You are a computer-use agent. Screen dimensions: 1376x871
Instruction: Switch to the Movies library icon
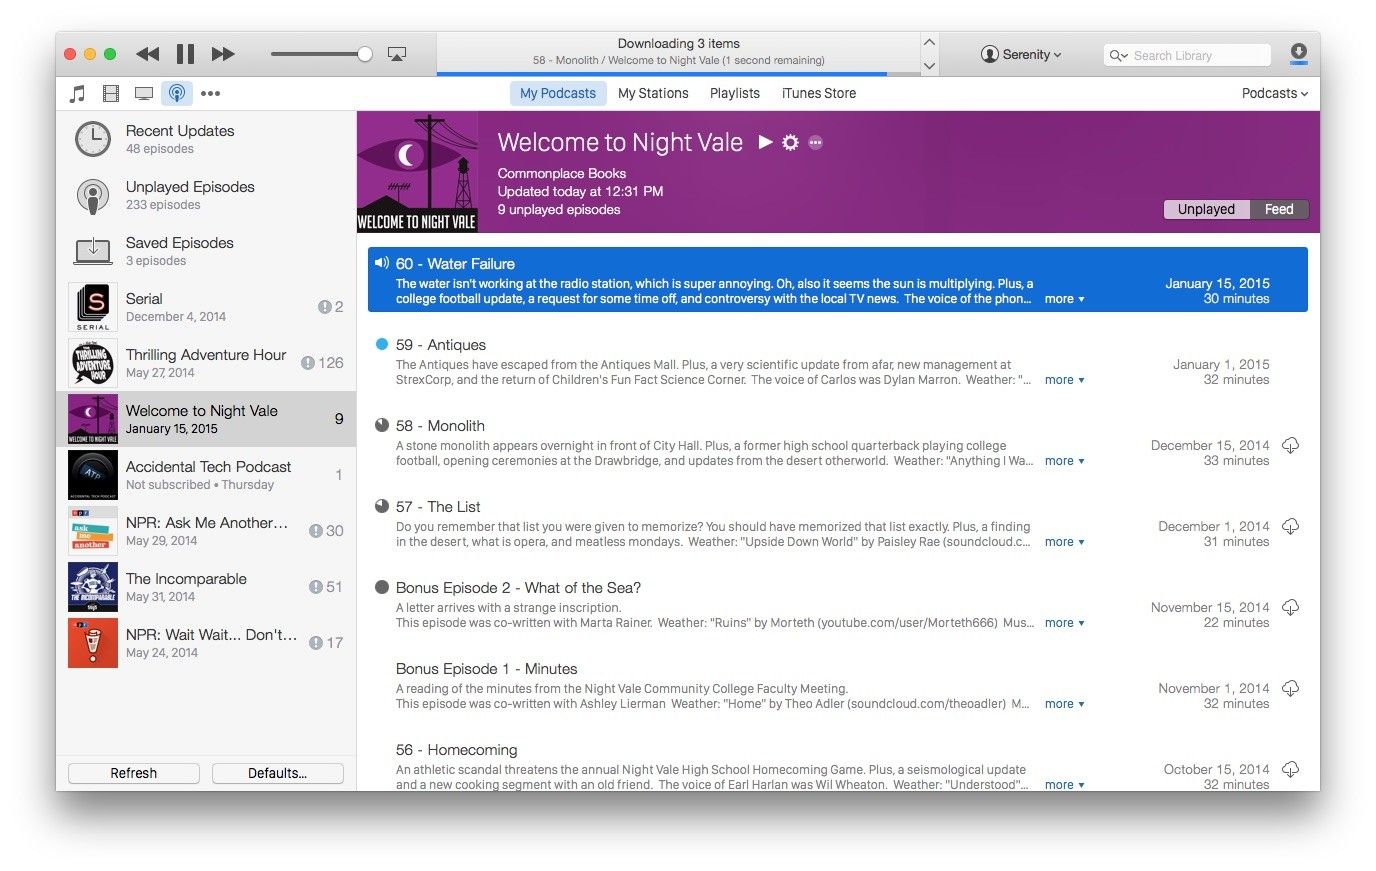(111, 94)
